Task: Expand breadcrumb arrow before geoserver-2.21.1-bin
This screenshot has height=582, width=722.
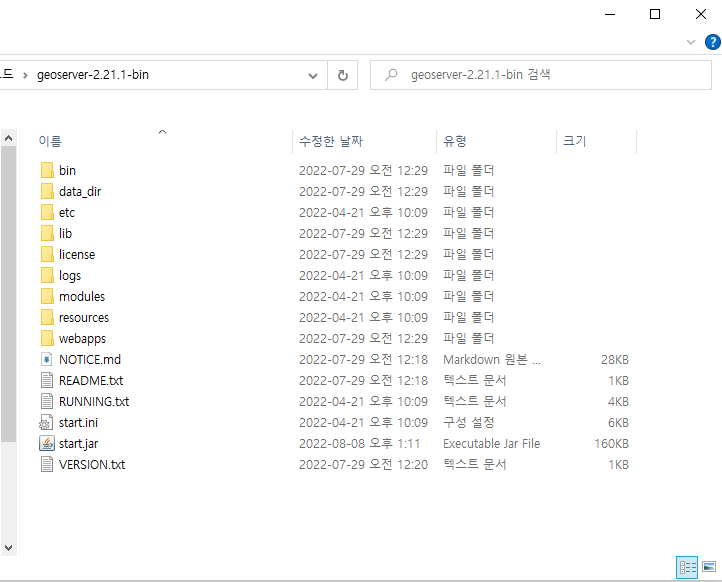Action: point(25,75)
